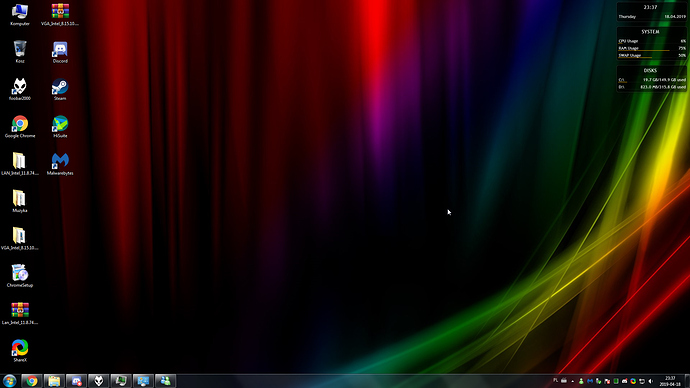Open the Action Center flag icon
The height and width of the screenshot is (388, 690).
pyautogui.click(x=607, y=381)
